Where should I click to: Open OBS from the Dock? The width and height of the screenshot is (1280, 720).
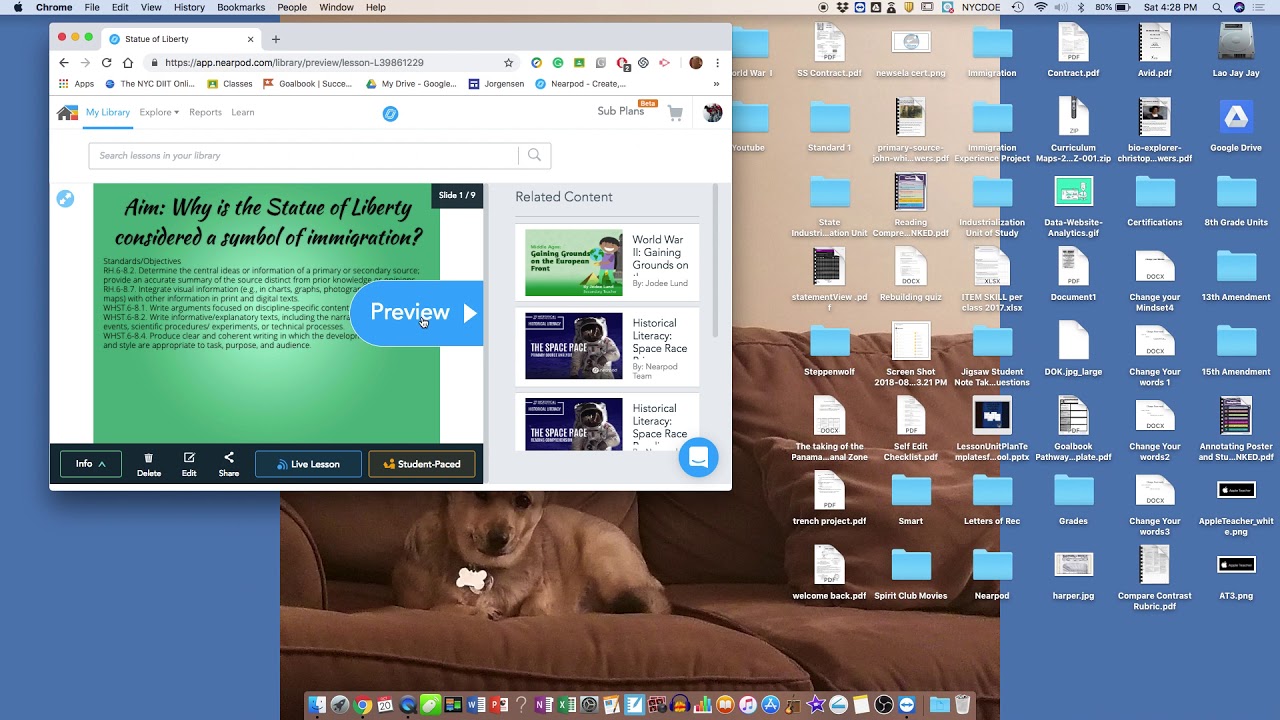(x=883, y=705)
